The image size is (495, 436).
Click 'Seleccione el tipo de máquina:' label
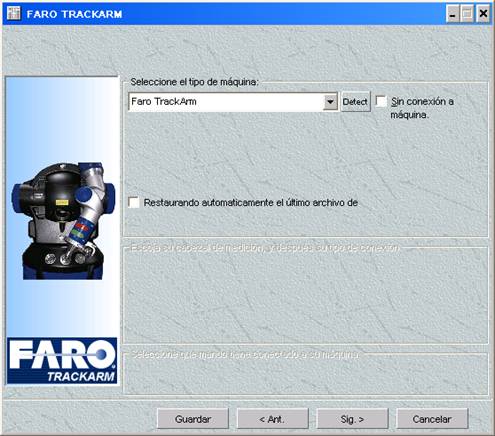point(194,82)
